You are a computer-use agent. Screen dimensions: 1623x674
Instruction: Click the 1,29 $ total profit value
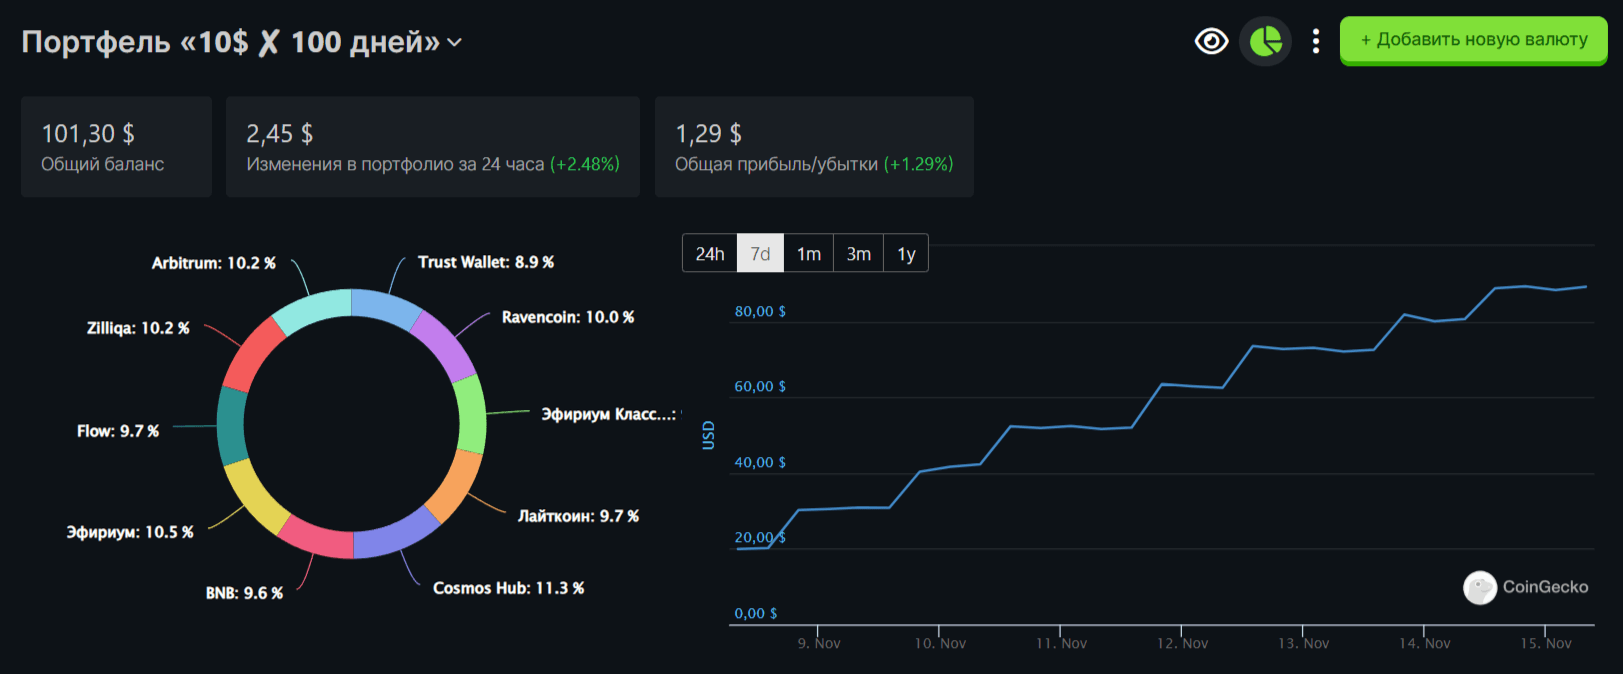tap(708, 134)
